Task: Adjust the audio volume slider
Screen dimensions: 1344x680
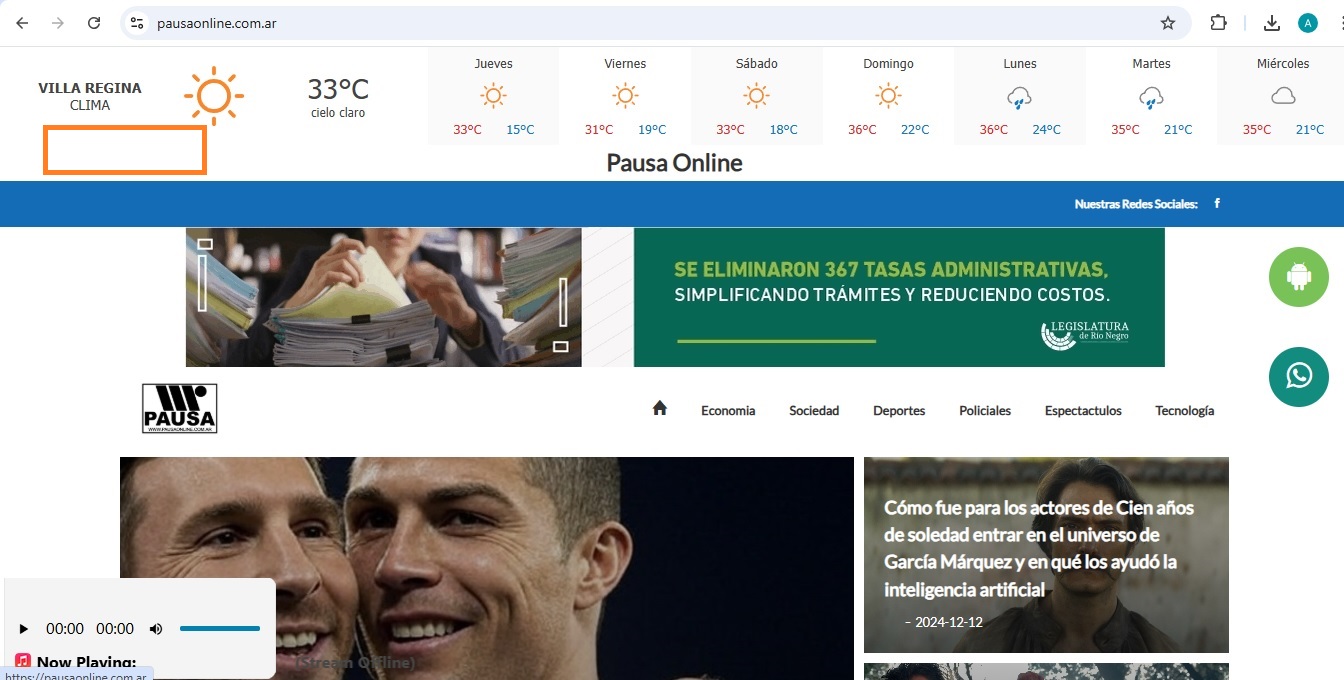Action: [220, 629]
